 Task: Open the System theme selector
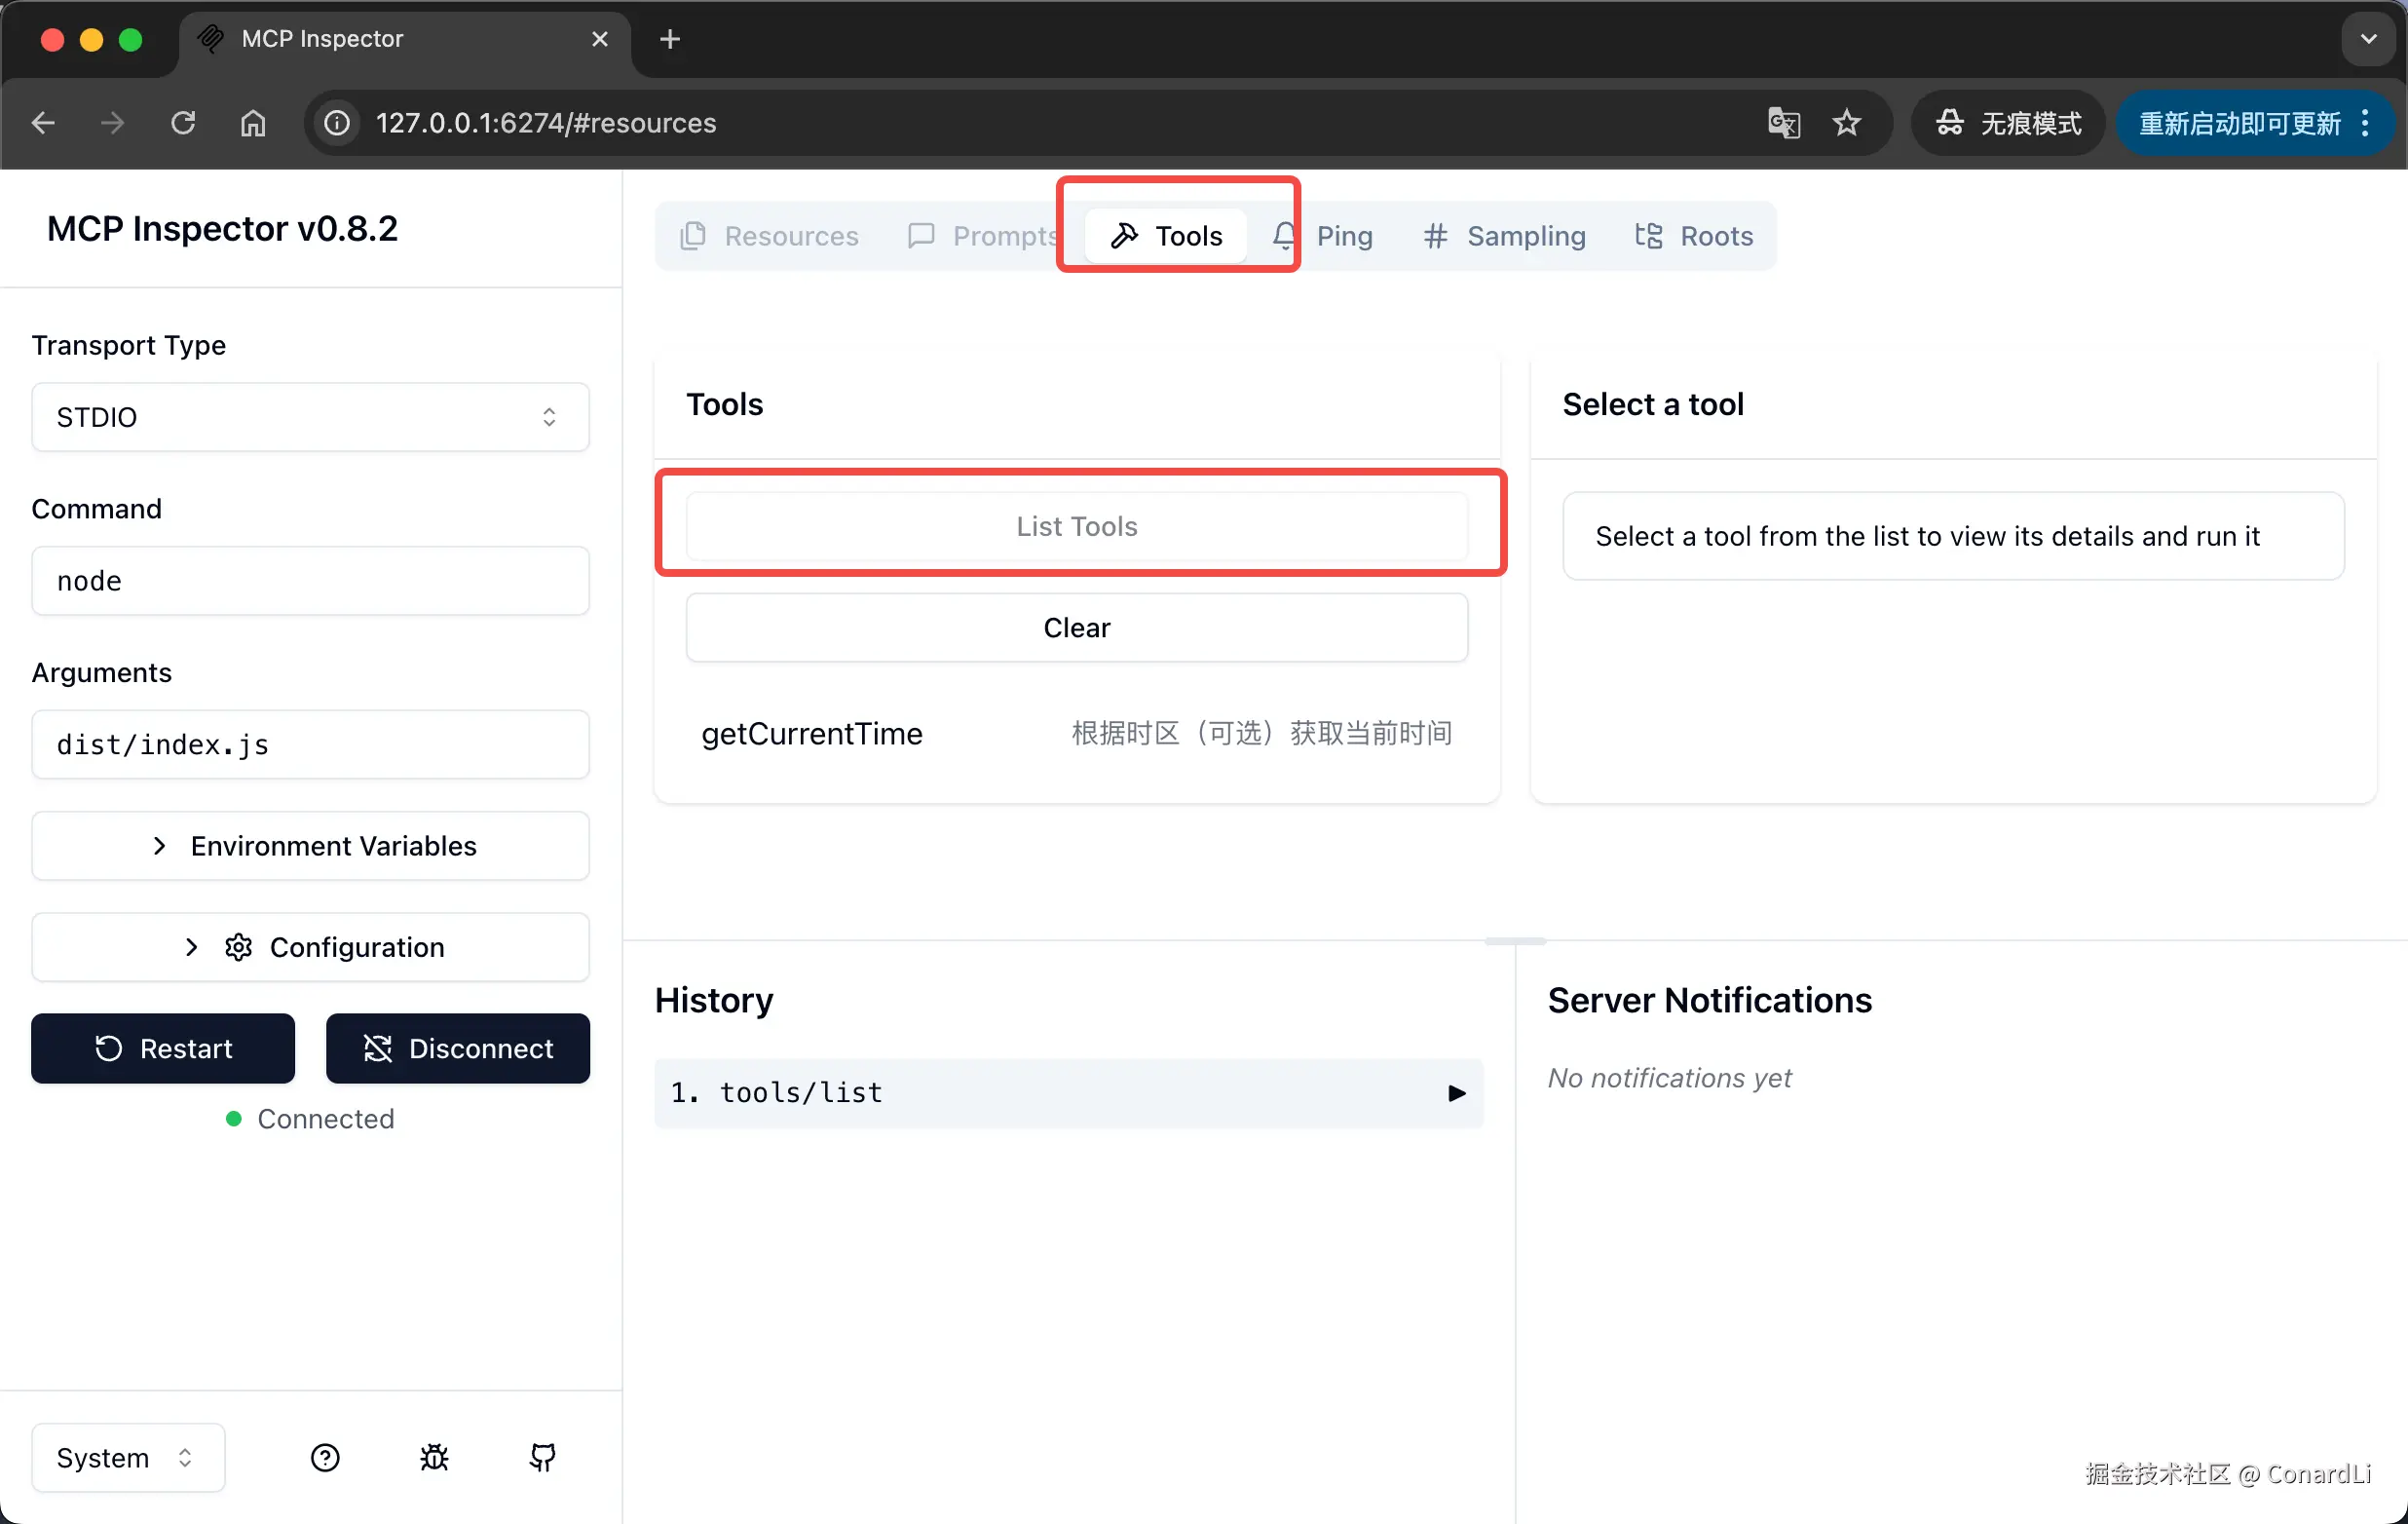[127, 1457]
